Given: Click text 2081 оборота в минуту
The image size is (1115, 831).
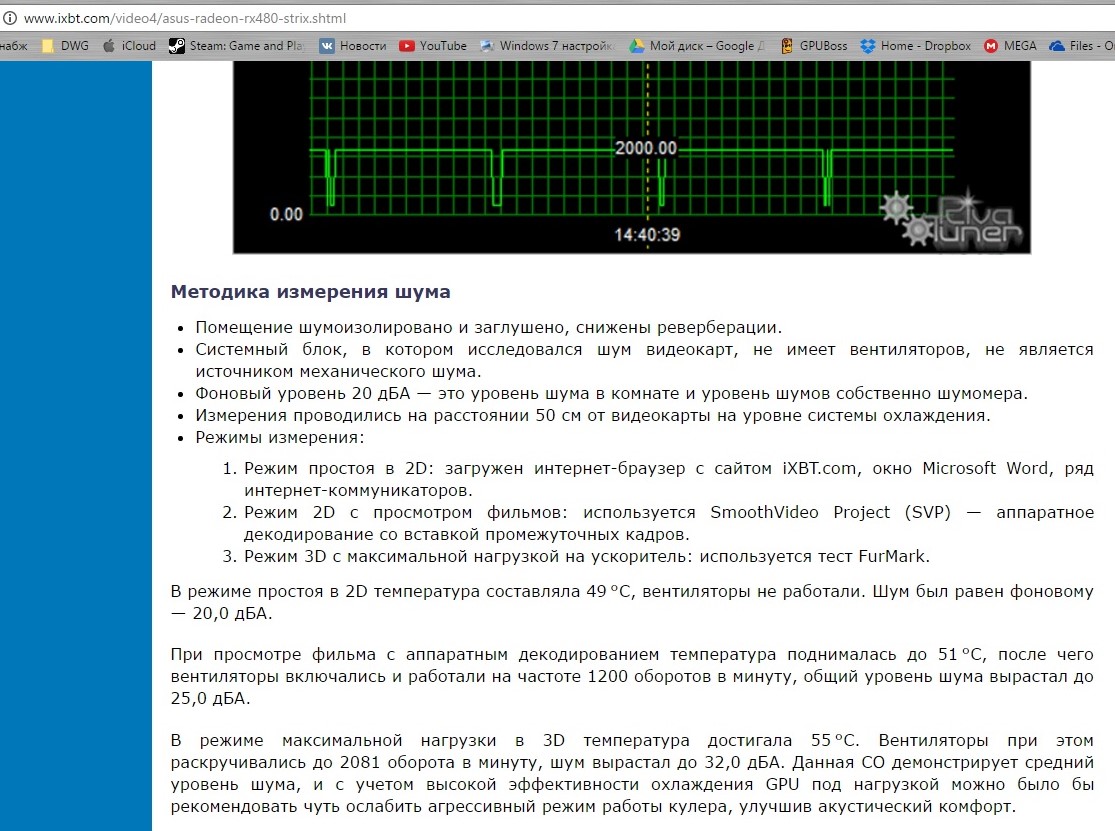Looking at the screenshot, I should (x=437, y=763).
